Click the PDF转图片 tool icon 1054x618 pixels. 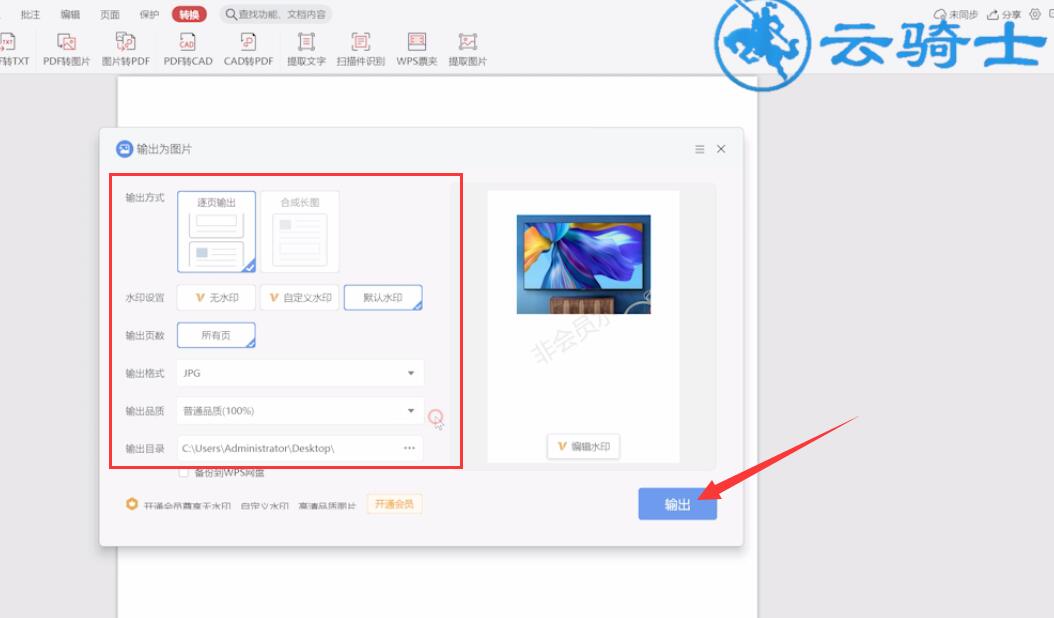(x=66, y=42)
